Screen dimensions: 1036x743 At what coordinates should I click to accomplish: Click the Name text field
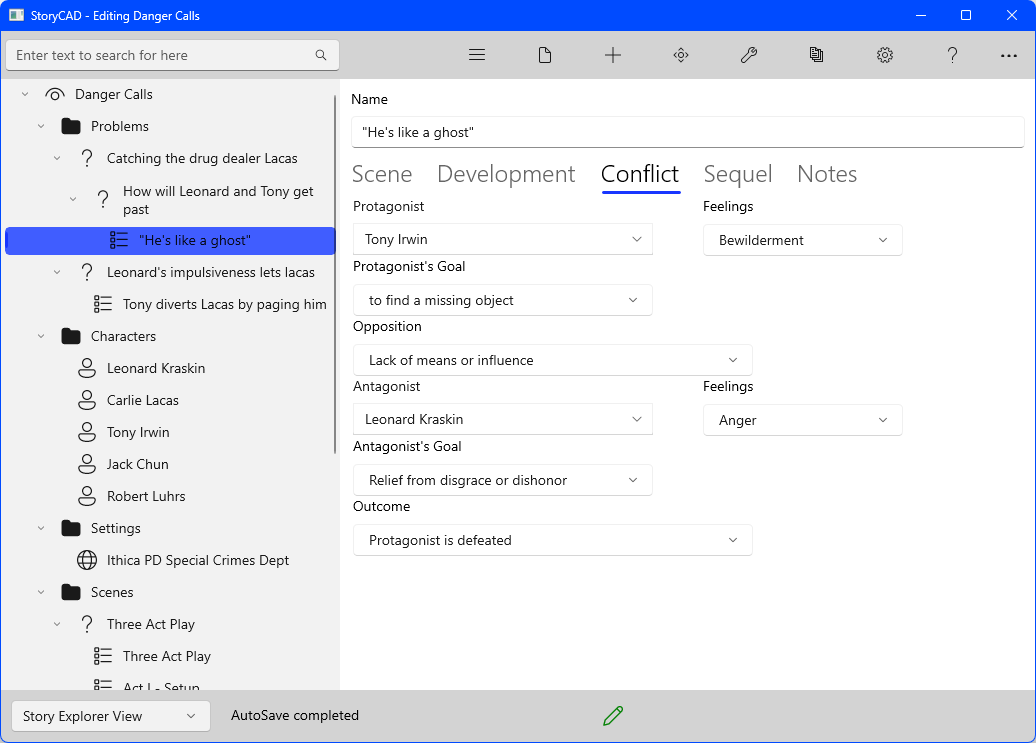point(687,132)
